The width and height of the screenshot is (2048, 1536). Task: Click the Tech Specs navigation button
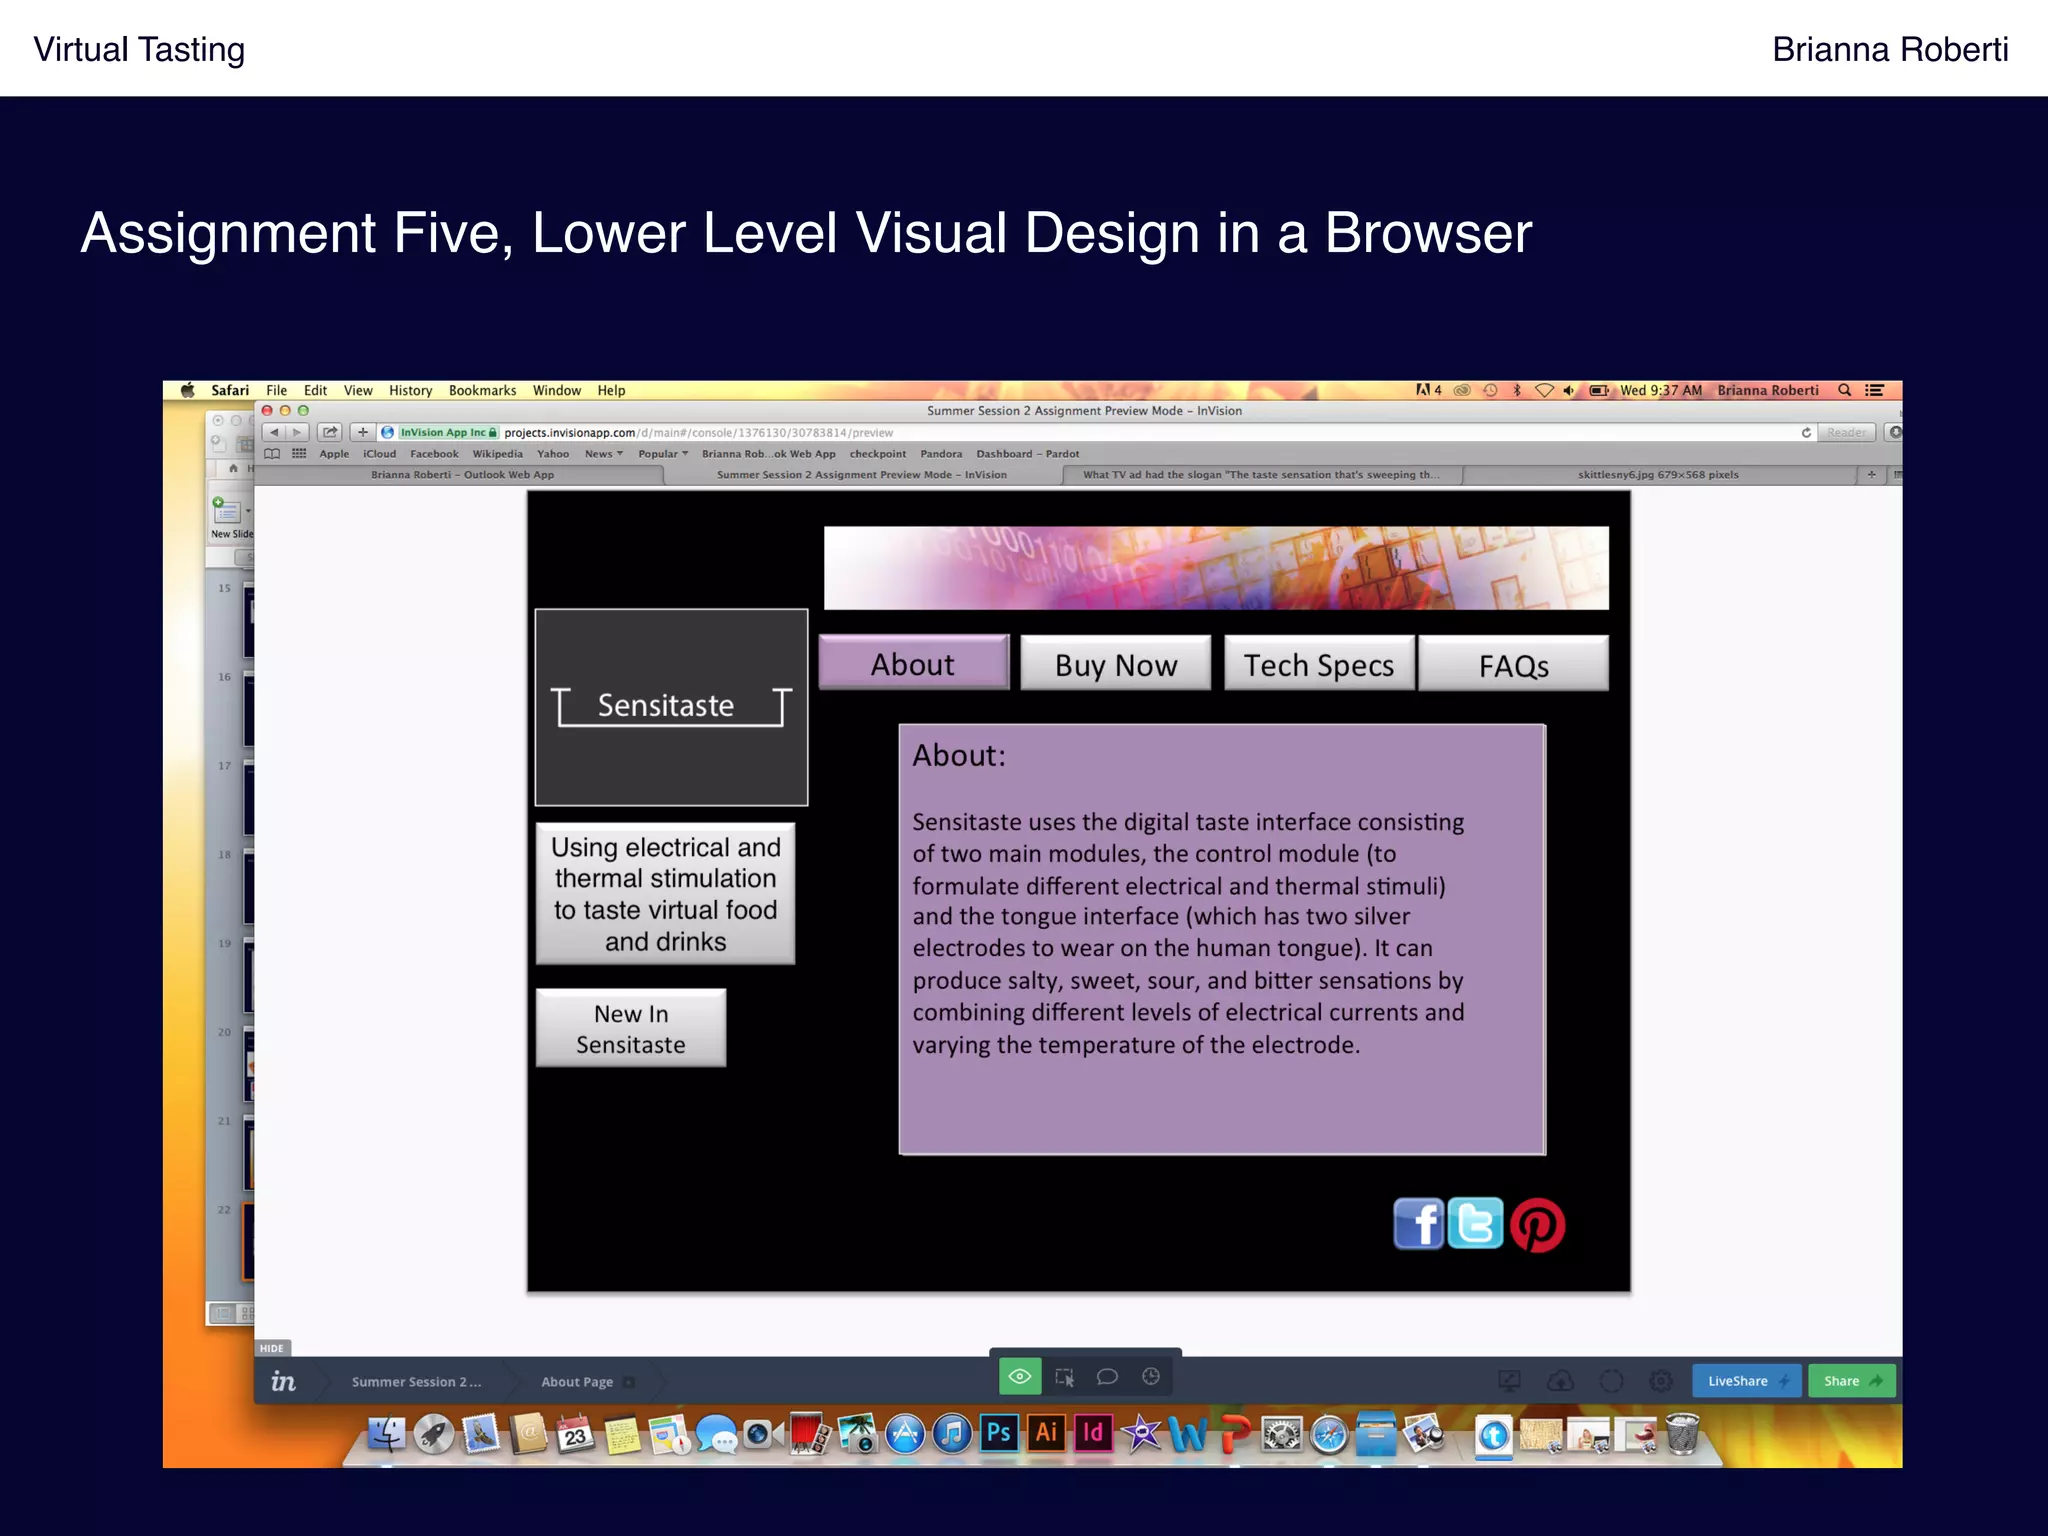(1318, 664)
